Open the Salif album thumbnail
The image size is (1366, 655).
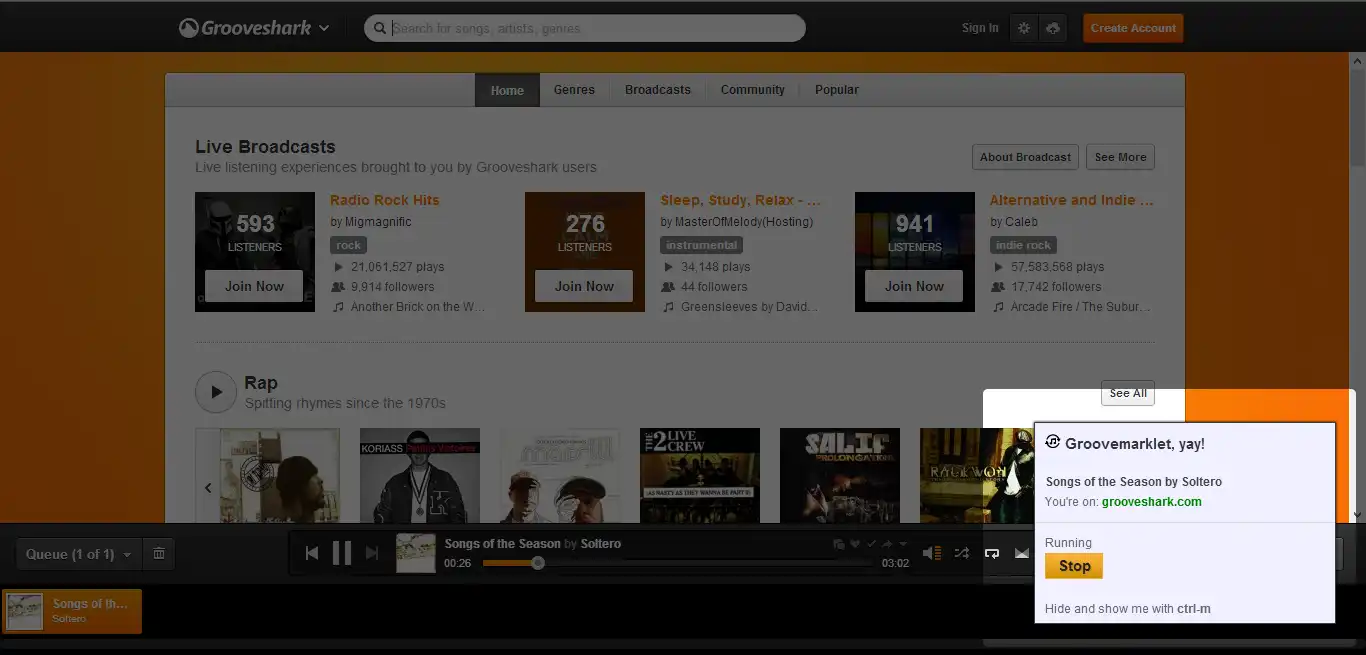pos(840,476)
